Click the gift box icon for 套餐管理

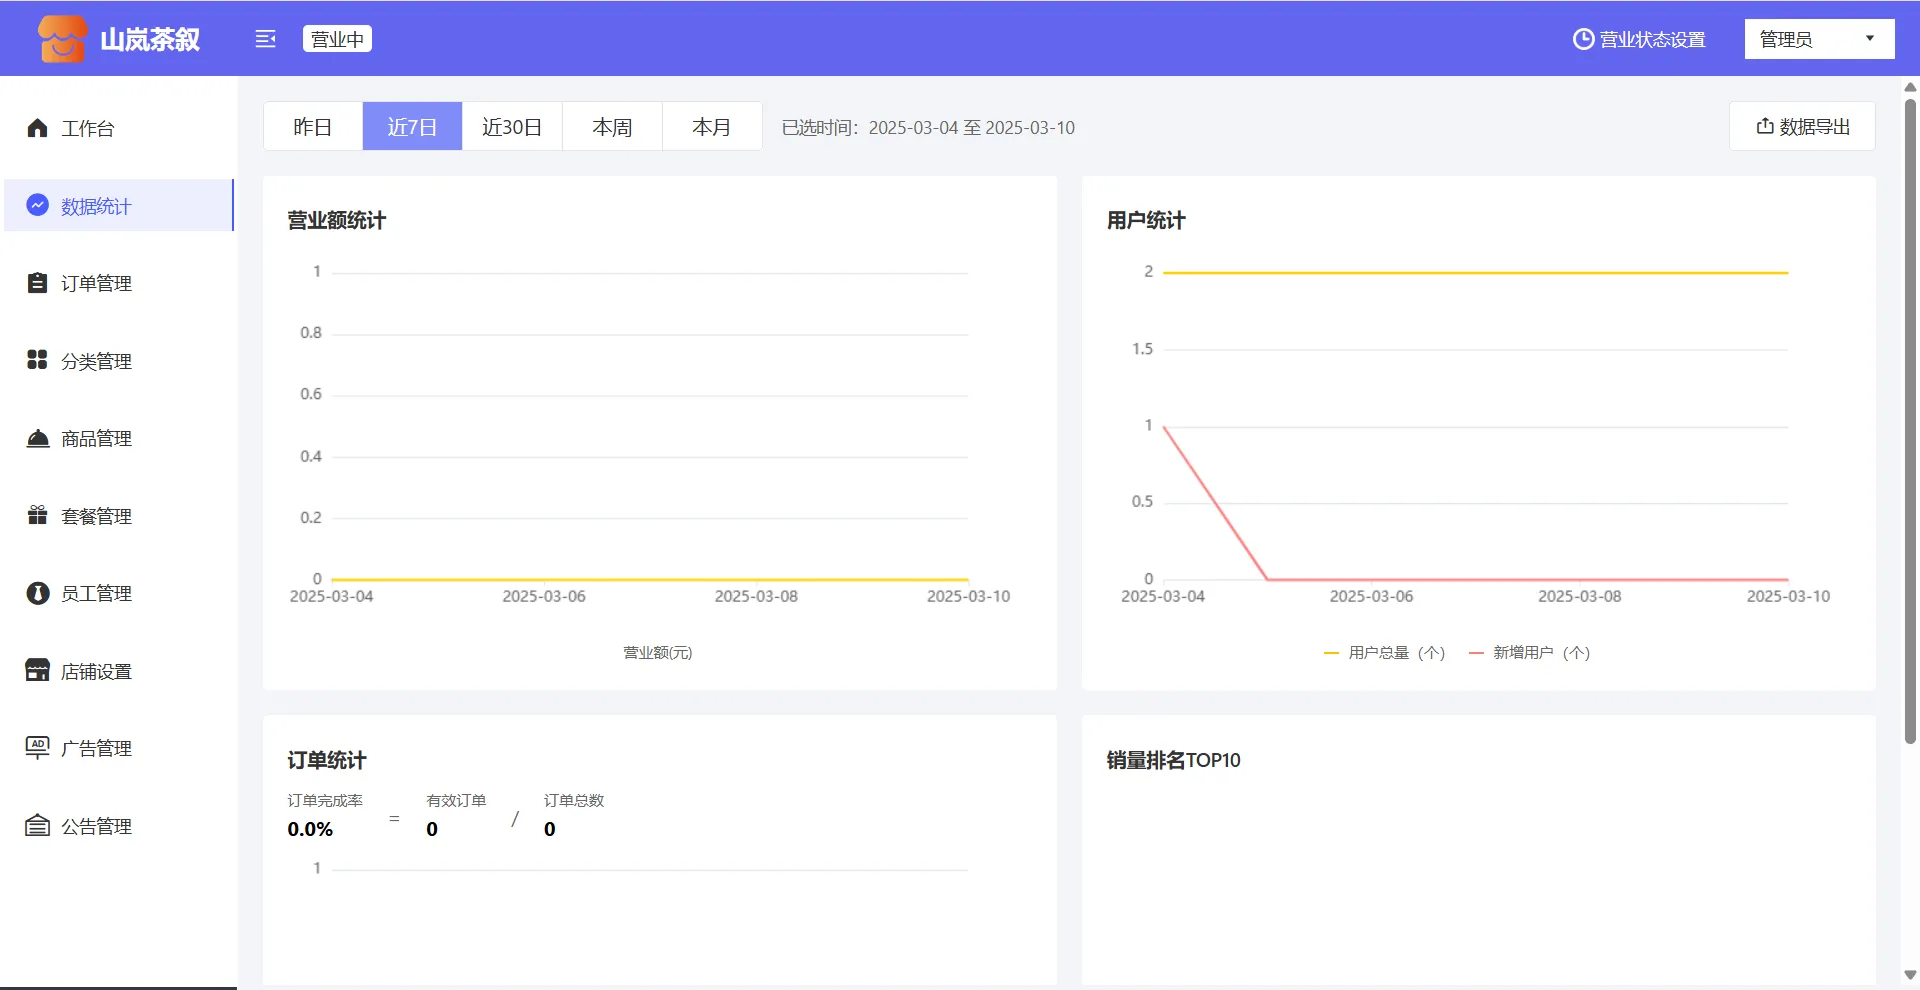pos(37,515)
